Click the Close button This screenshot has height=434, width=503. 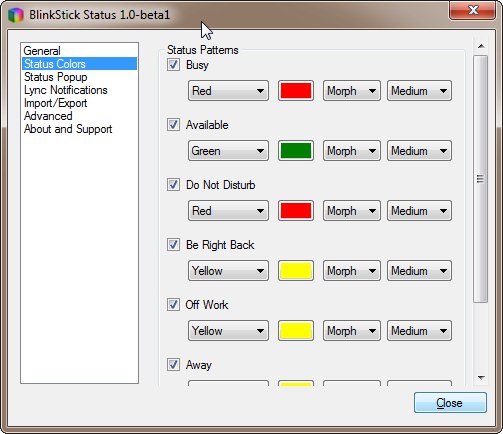point(450,403)
